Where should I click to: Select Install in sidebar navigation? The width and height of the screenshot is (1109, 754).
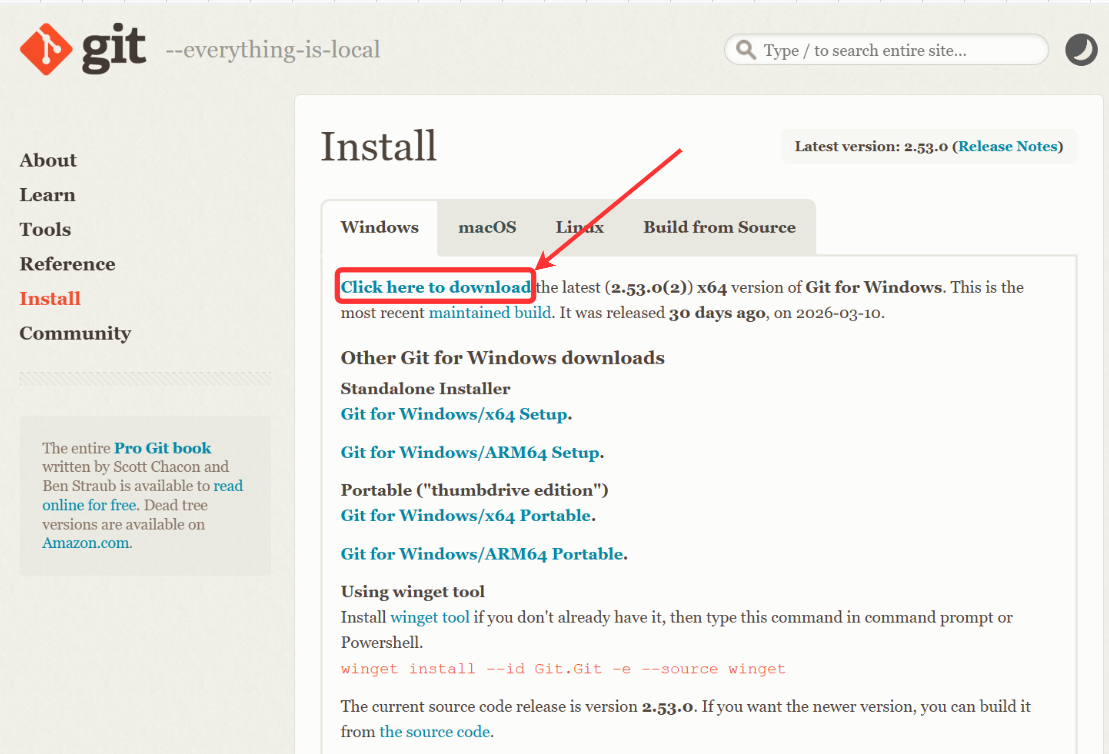coord(50,299)
